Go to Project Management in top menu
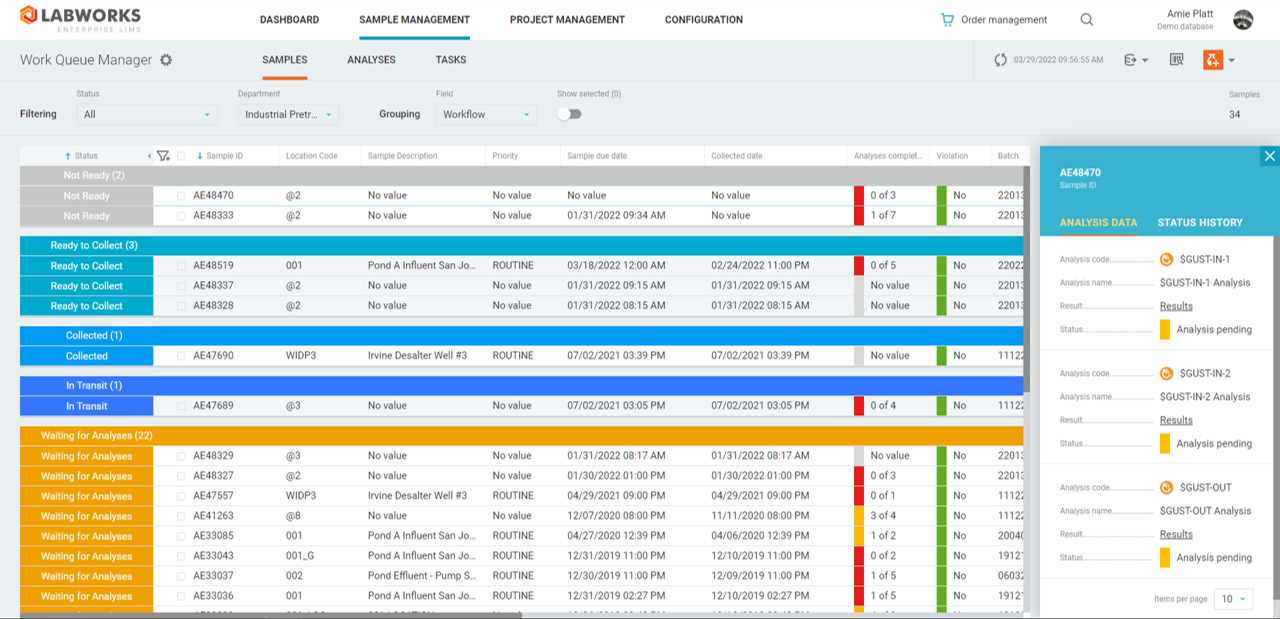The height and width of the screenshot is (619, 1280). [x=567, y=20]
